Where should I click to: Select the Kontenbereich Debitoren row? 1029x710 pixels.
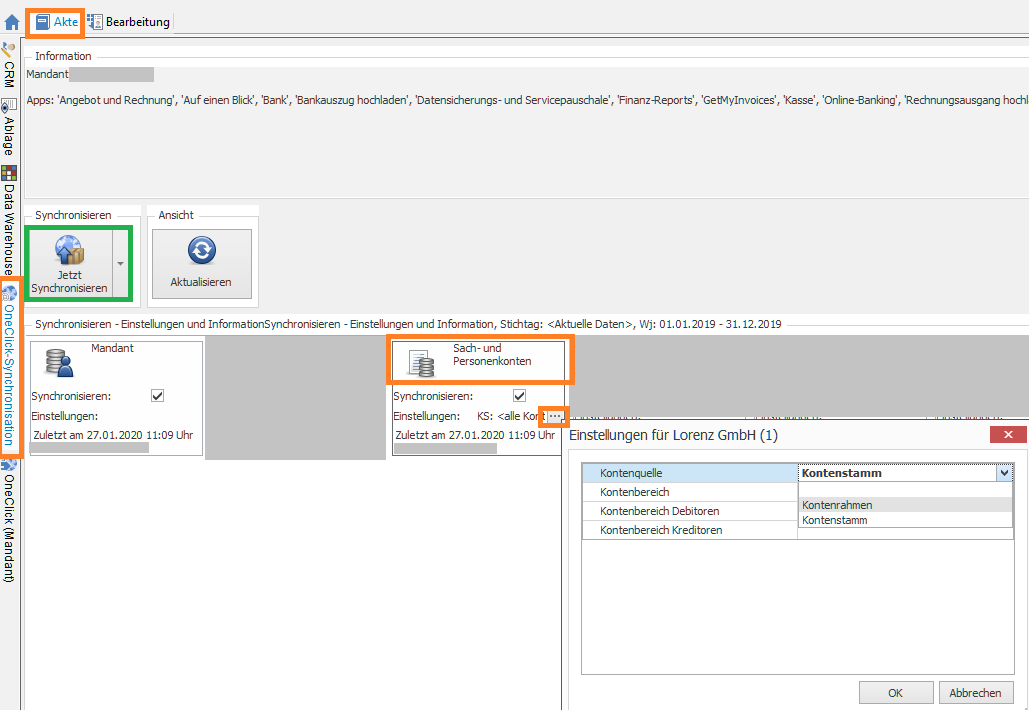pos(690,511)
